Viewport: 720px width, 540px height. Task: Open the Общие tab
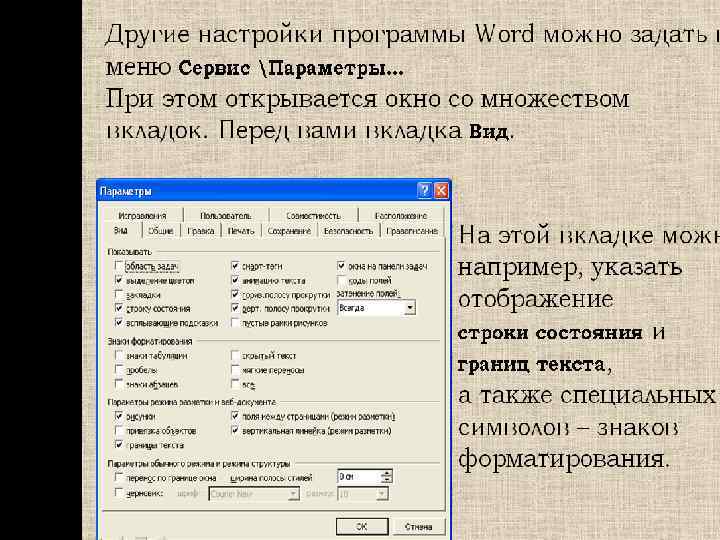161,231
